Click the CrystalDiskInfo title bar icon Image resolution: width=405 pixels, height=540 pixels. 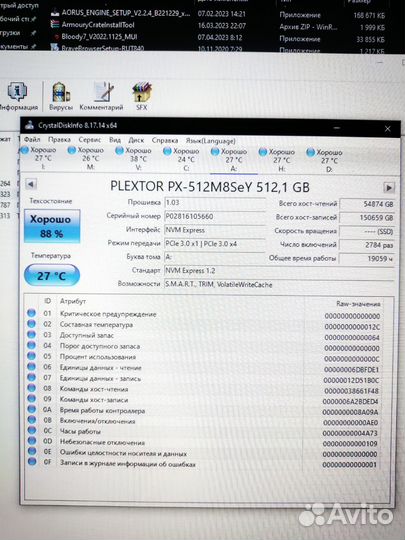[x=30, y=125]
